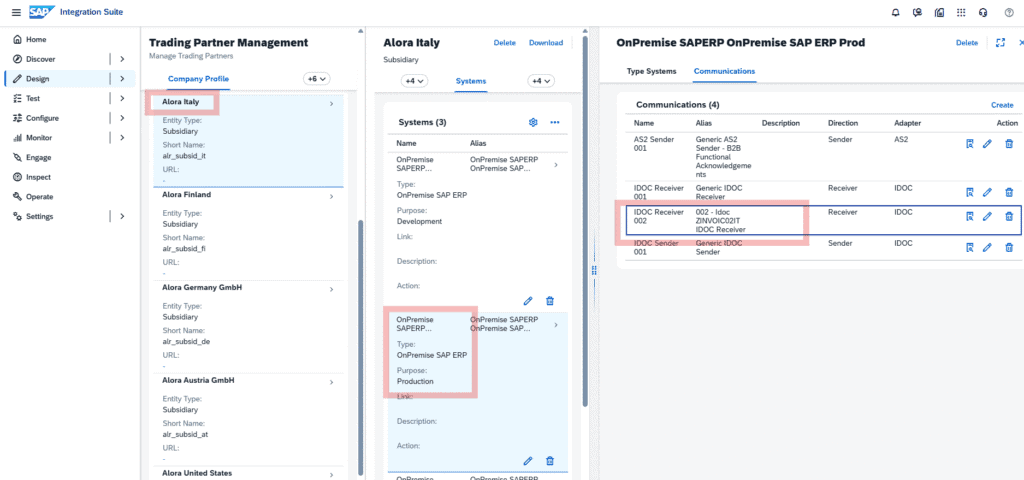The image size is (1024, 480).
Task: Edit the IDOC Receiver 001 communication
Action: point(987,192)
